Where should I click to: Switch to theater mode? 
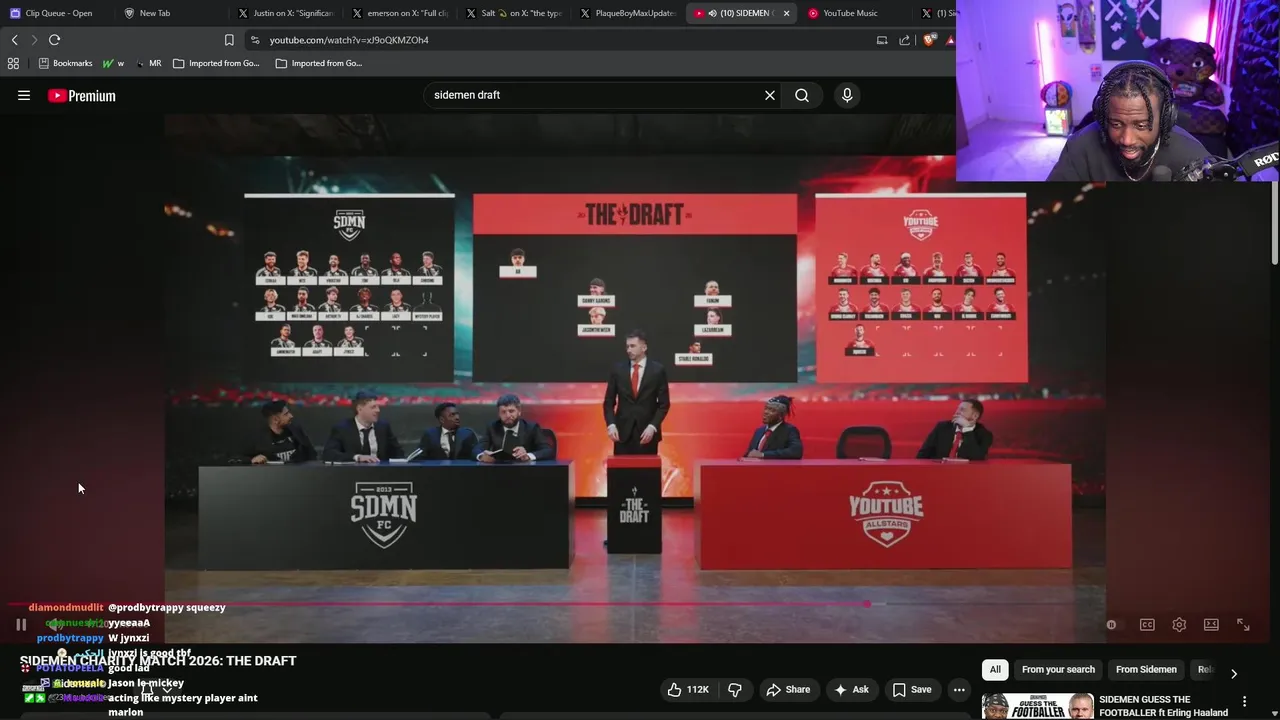point(1211,625)
